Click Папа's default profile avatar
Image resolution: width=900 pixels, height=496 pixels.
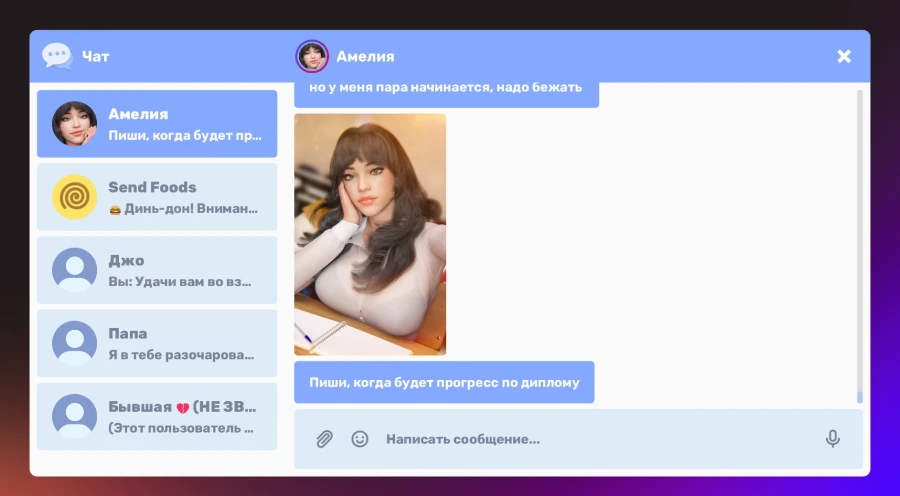click(x=74, y=343)
